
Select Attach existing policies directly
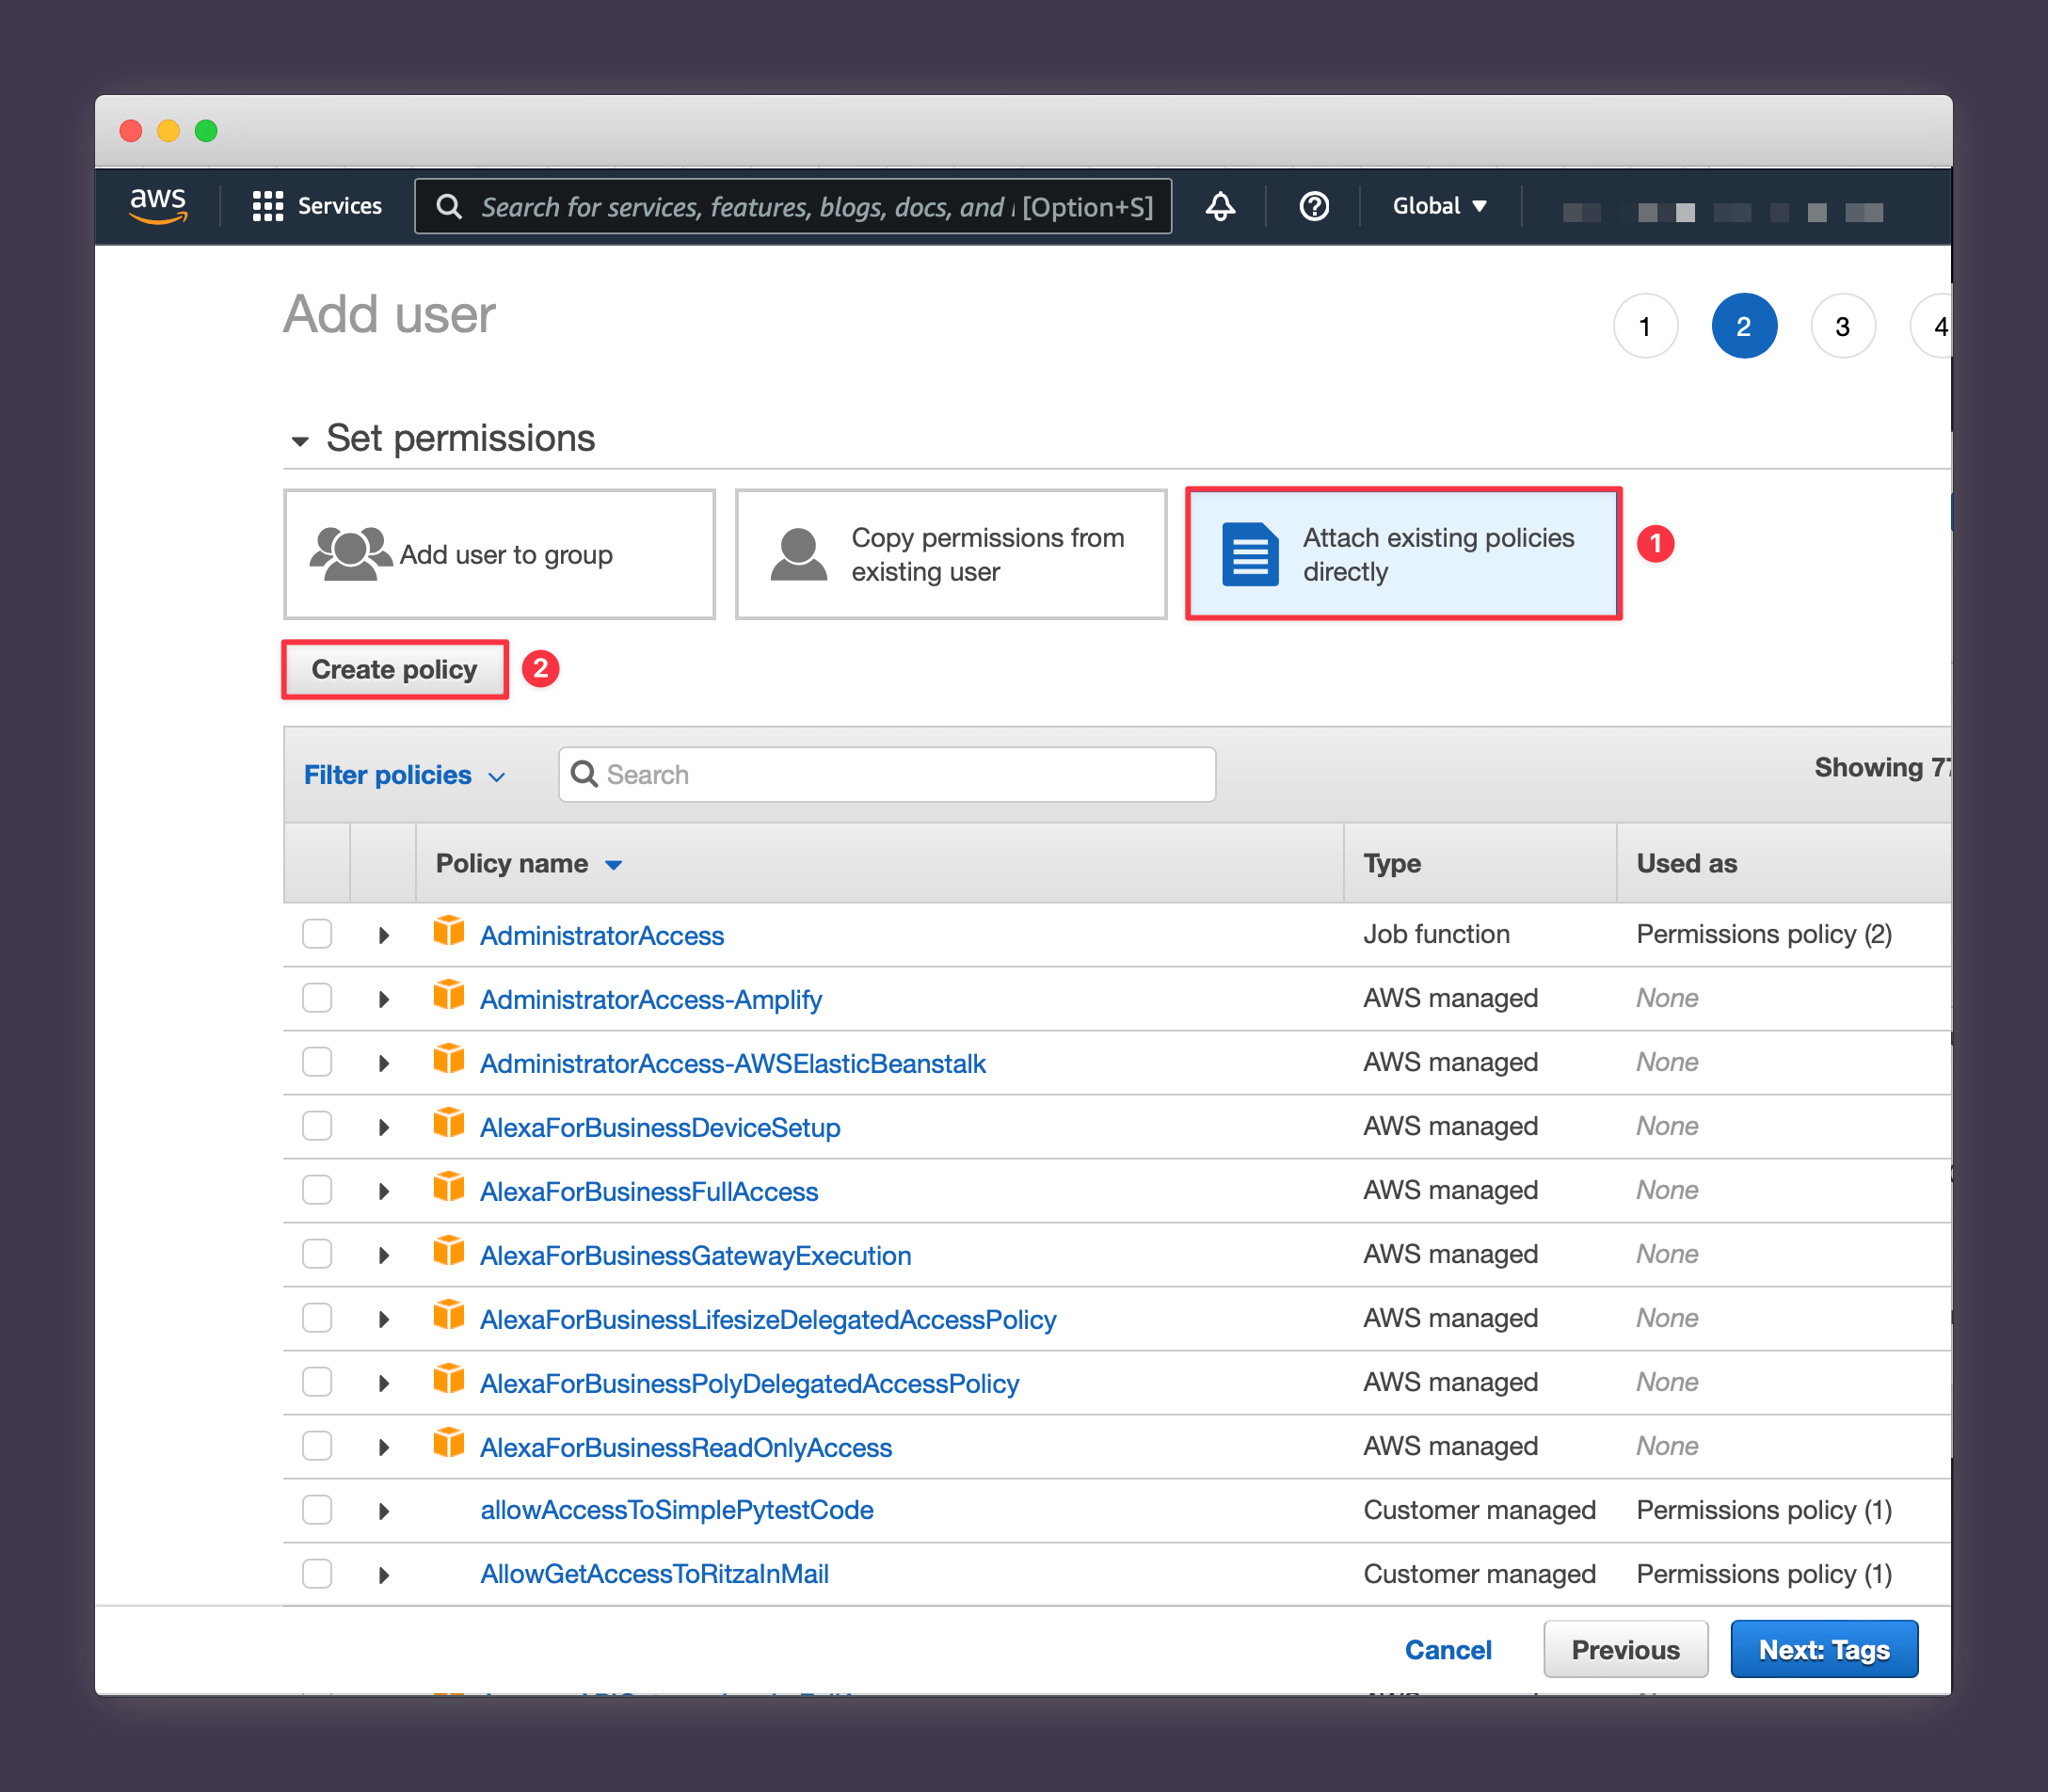click(1403, 554)
